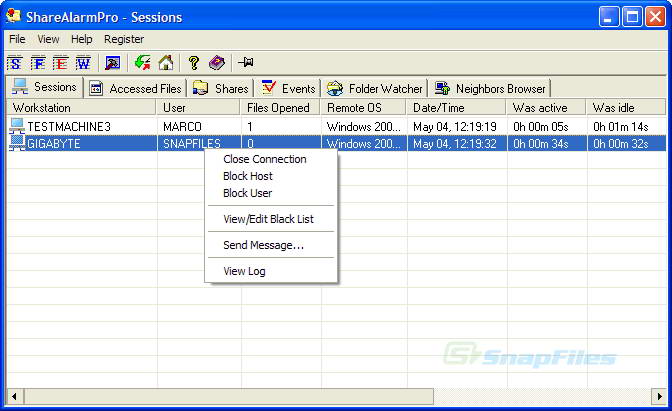Select View/Edit Black List menu entry
This screenshot has width=672, height=411.
pyautogui.click(x=271, y=219)
